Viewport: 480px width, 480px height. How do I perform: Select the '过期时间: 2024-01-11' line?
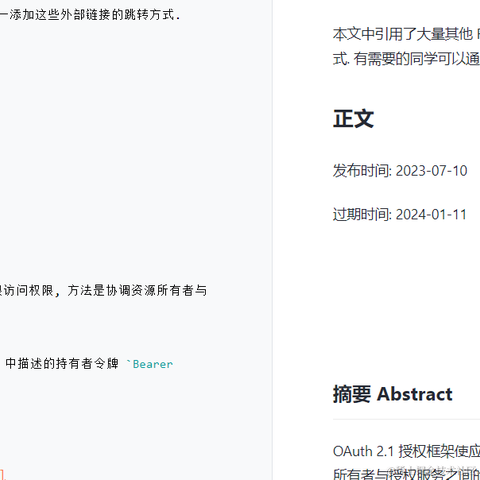point(400,214)
